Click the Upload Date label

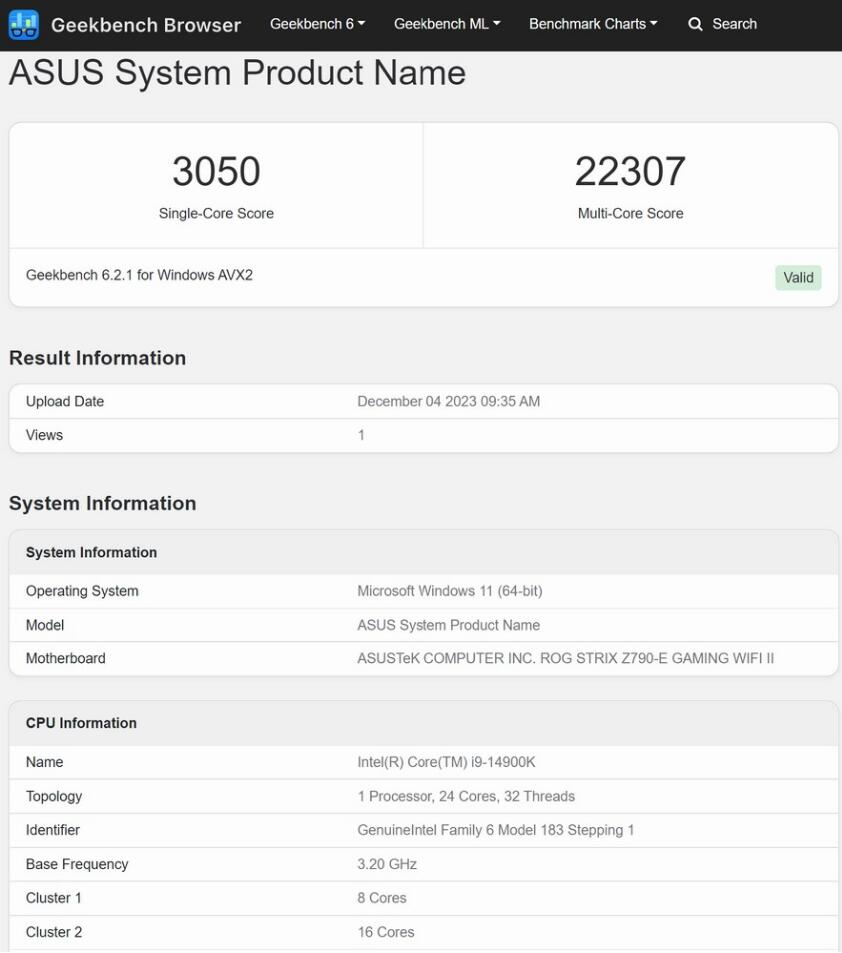coord(64,402)
